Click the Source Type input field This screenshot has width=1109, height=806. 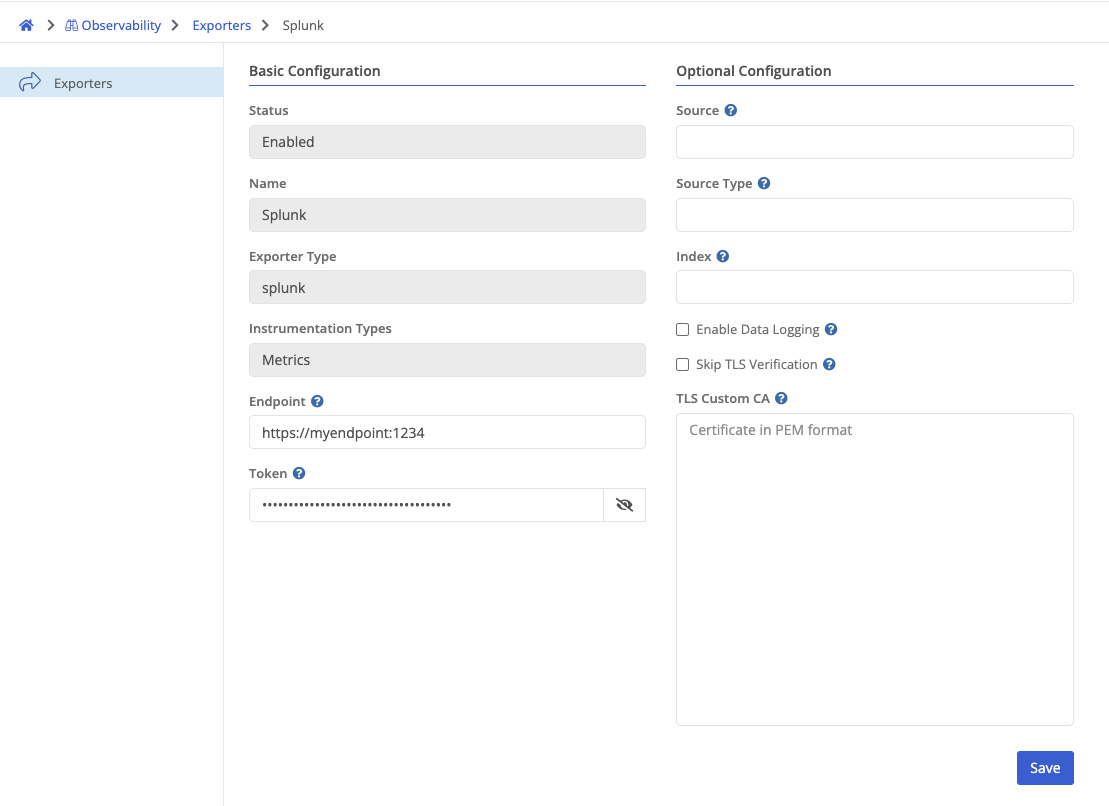(x=874, y=215)
